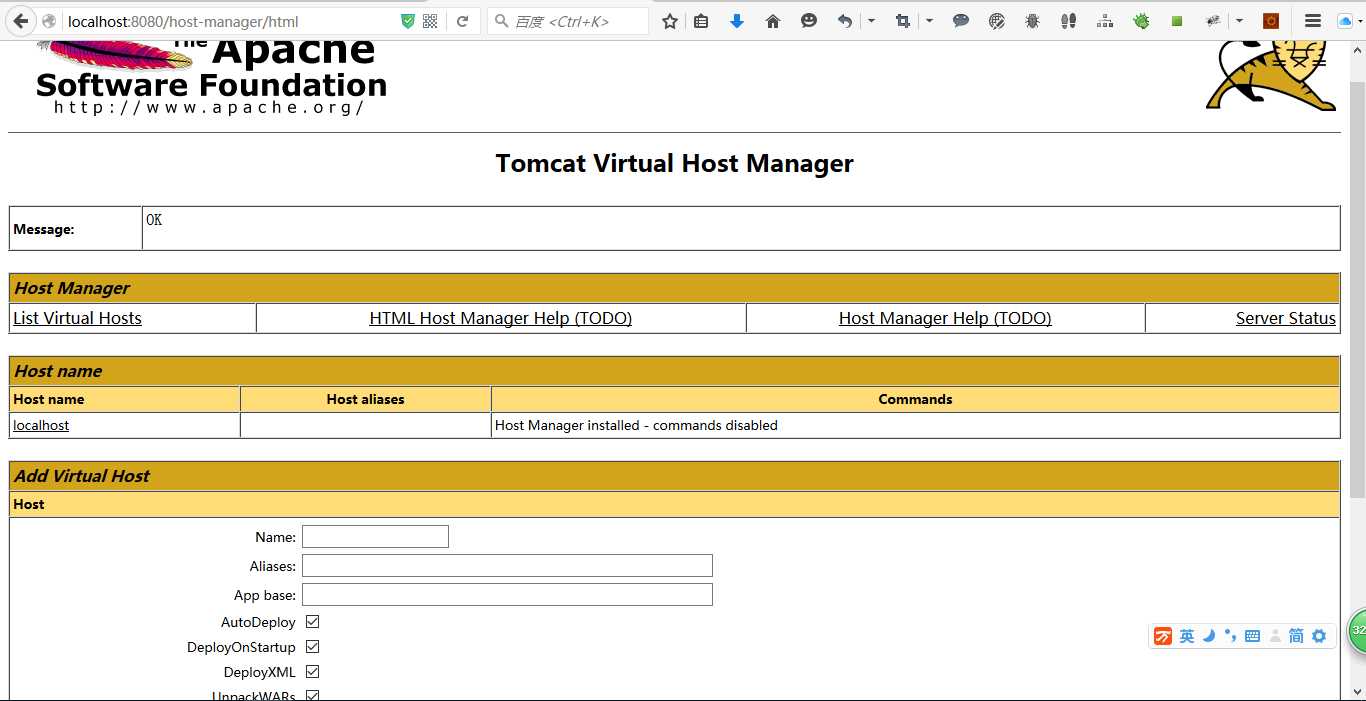1366x701 pixels.
Task: Click the globe site identity icon
Action: point(49,21)
